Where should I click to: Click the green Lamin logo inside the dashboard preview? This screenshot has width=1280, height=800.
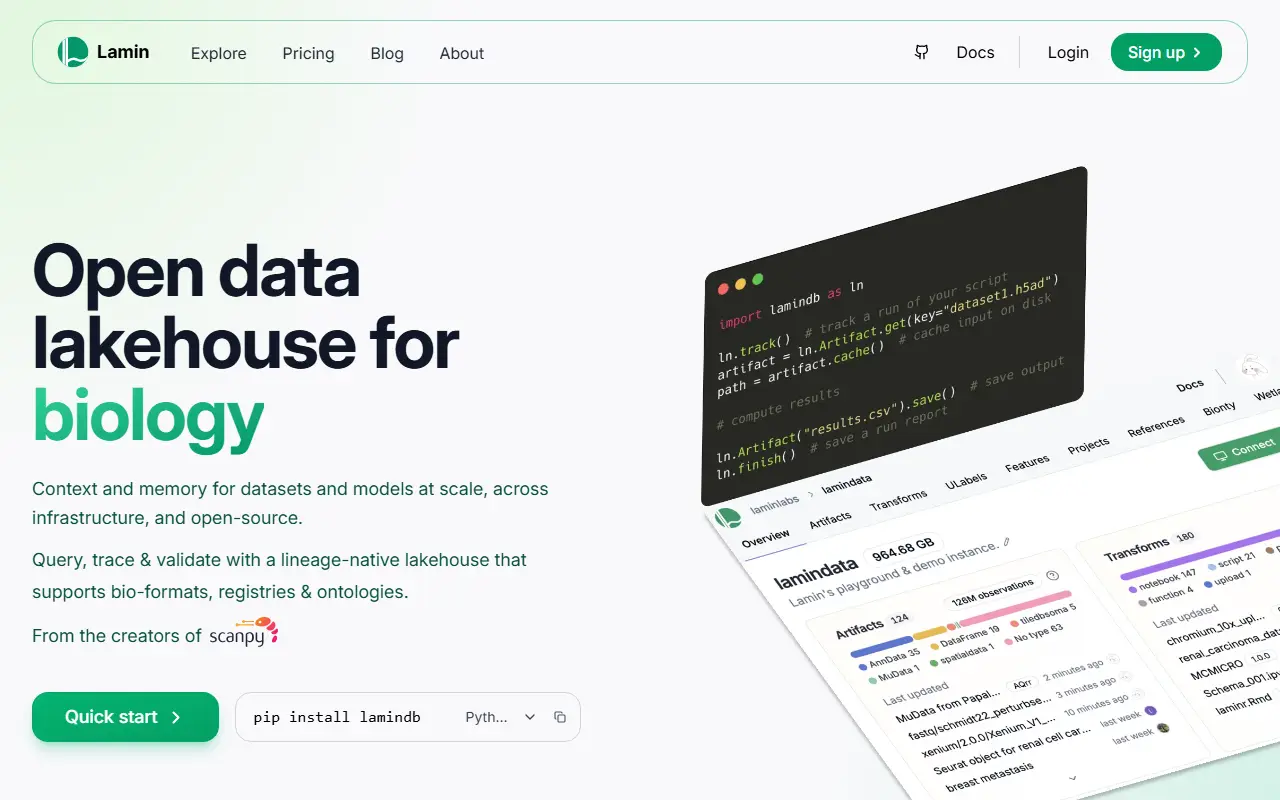pyautogui.click(x=728, y=518)
